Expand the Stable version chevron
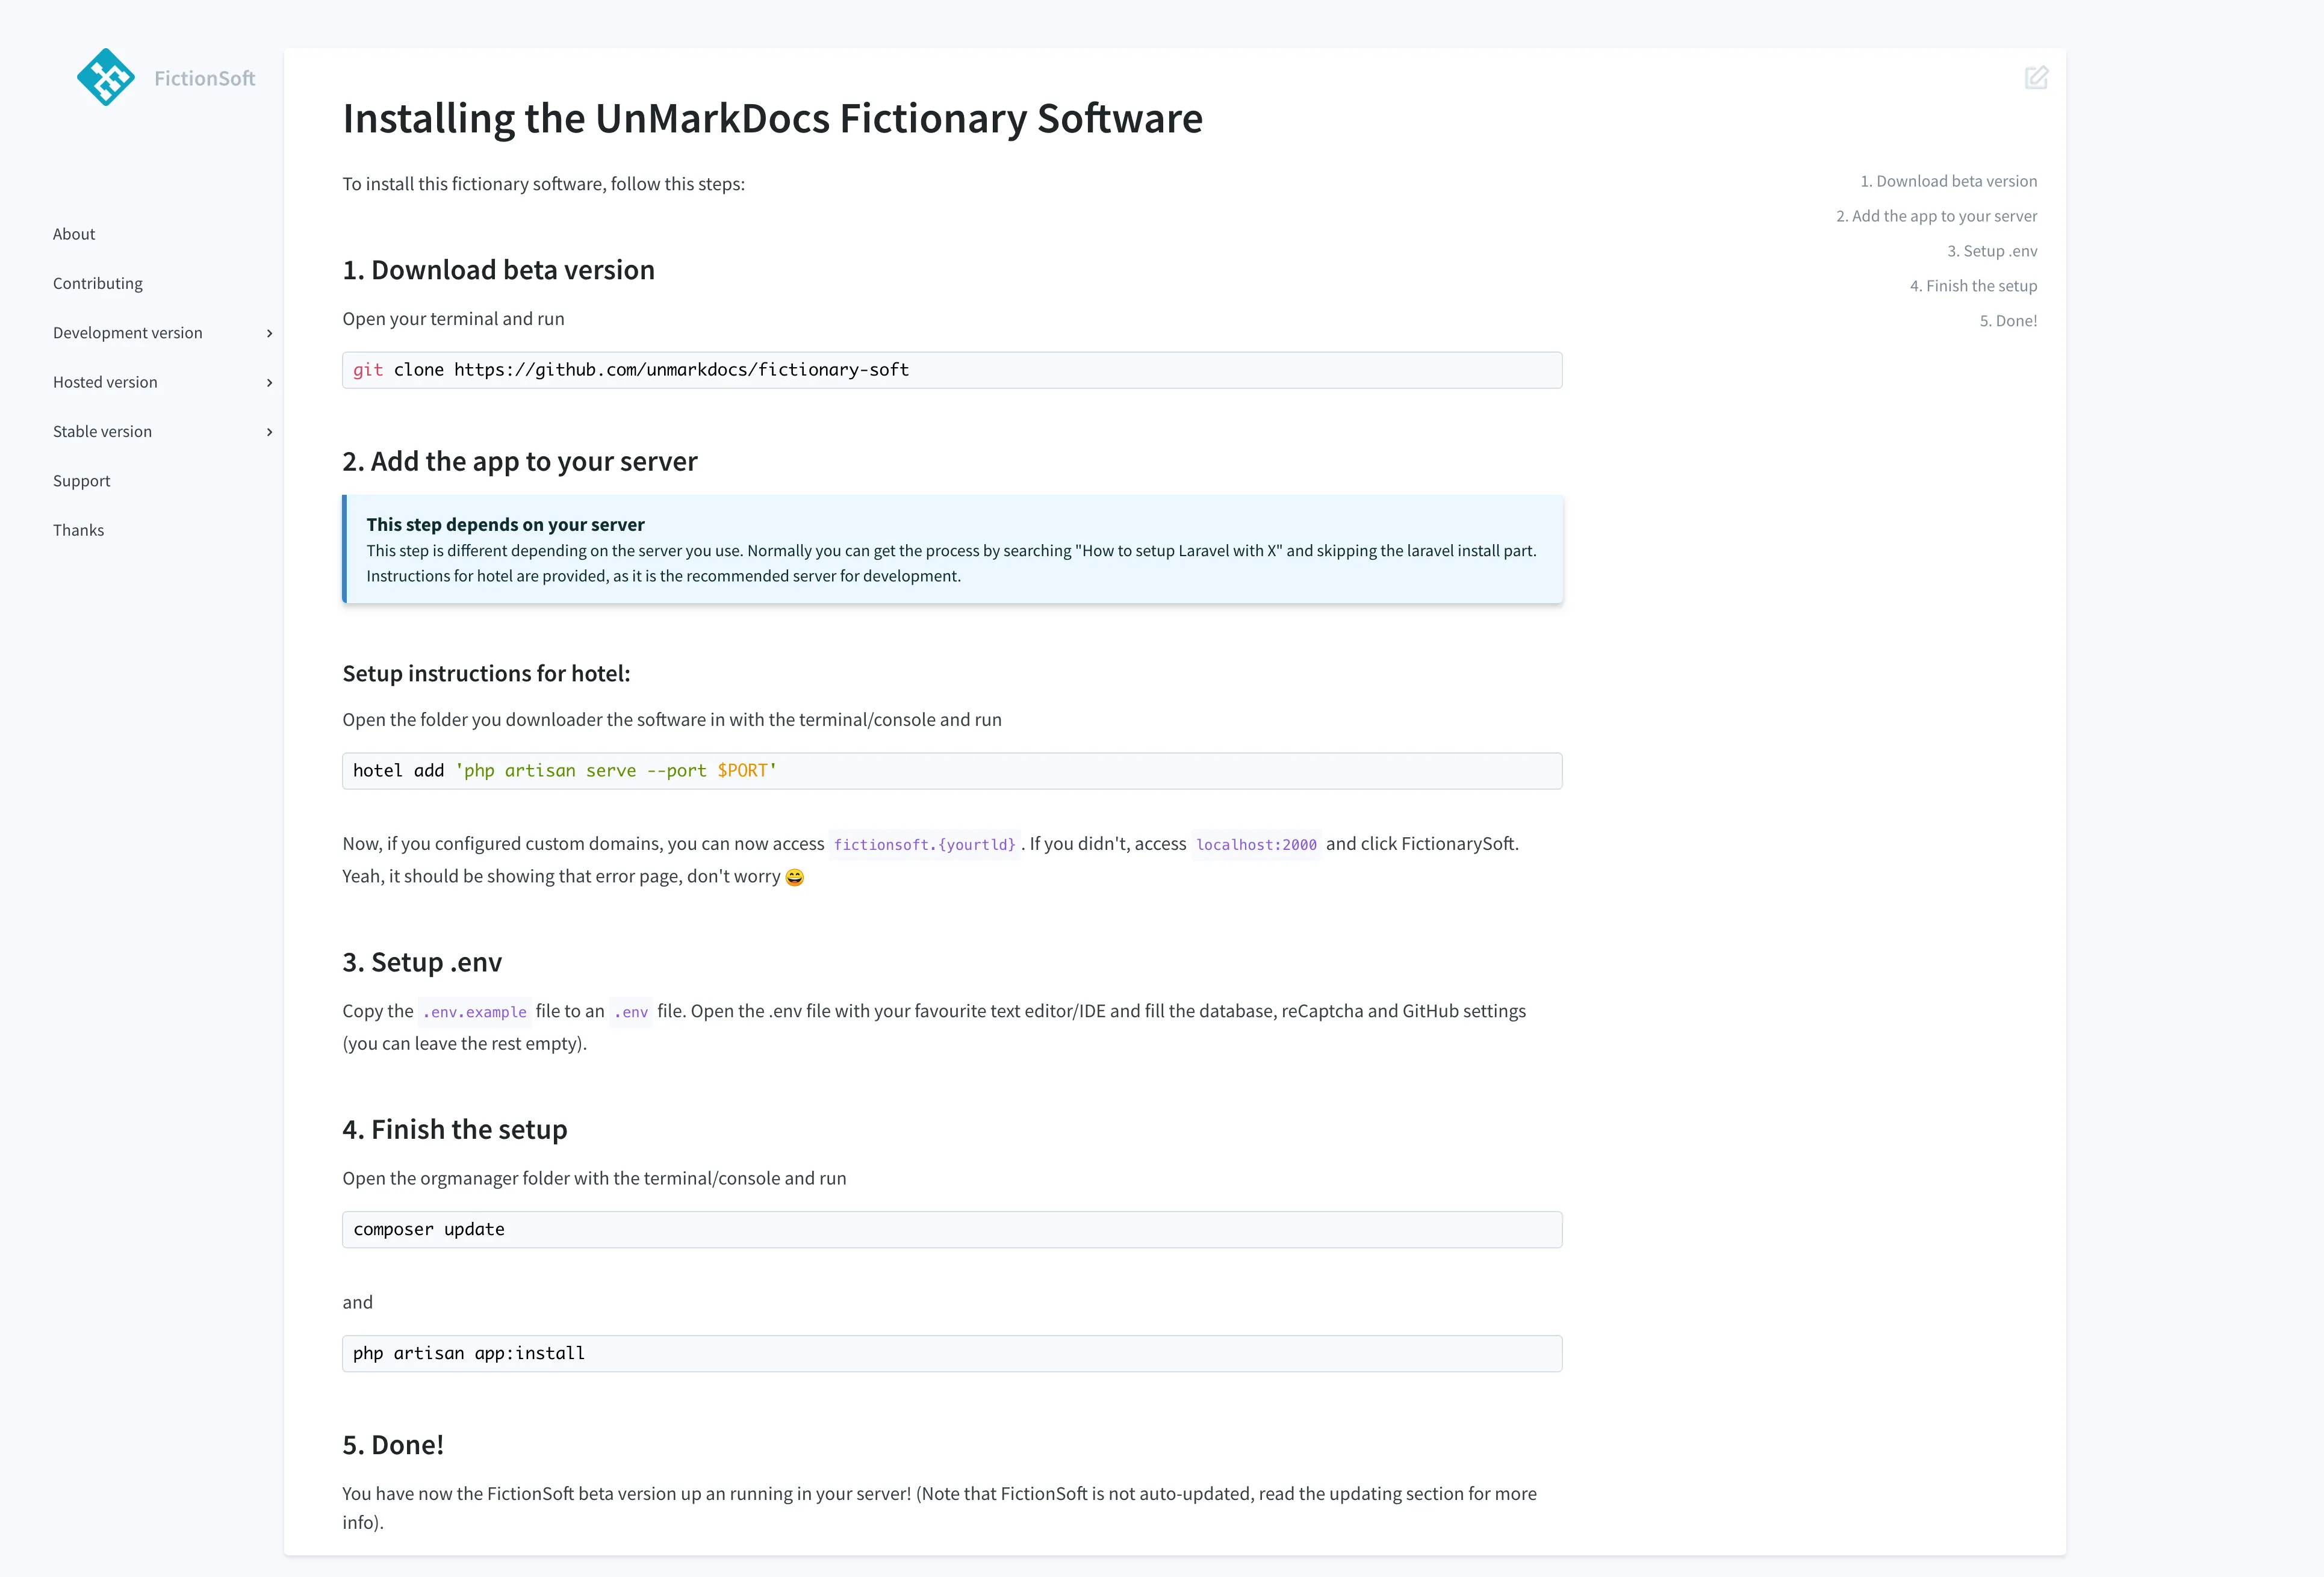Viewport: 2324px width, 1577px height. click(x=269, y=432)
